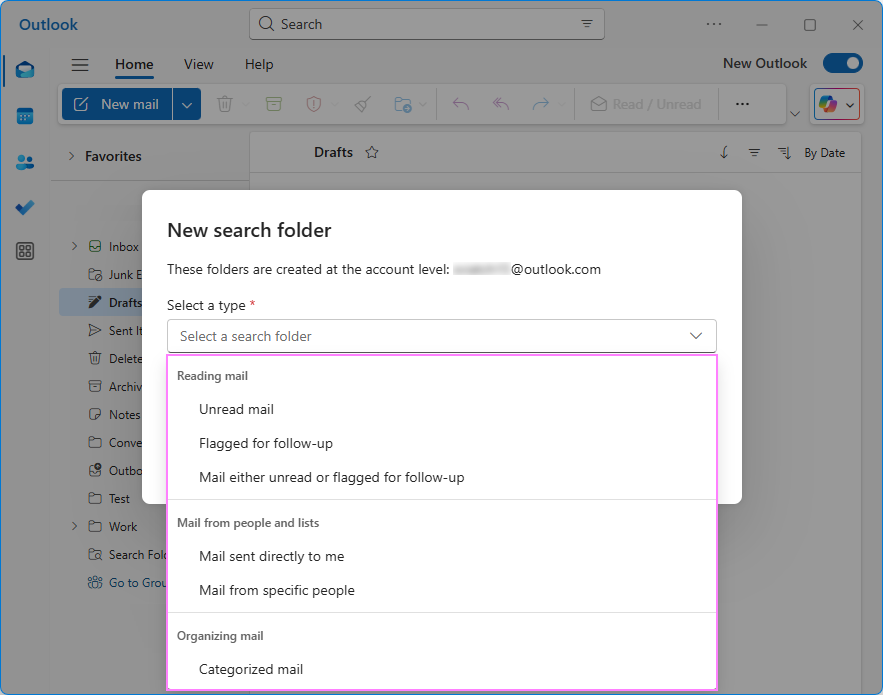Open the More apps grid icon
This screenshot has height=695, width=883.
pos(25,251)
